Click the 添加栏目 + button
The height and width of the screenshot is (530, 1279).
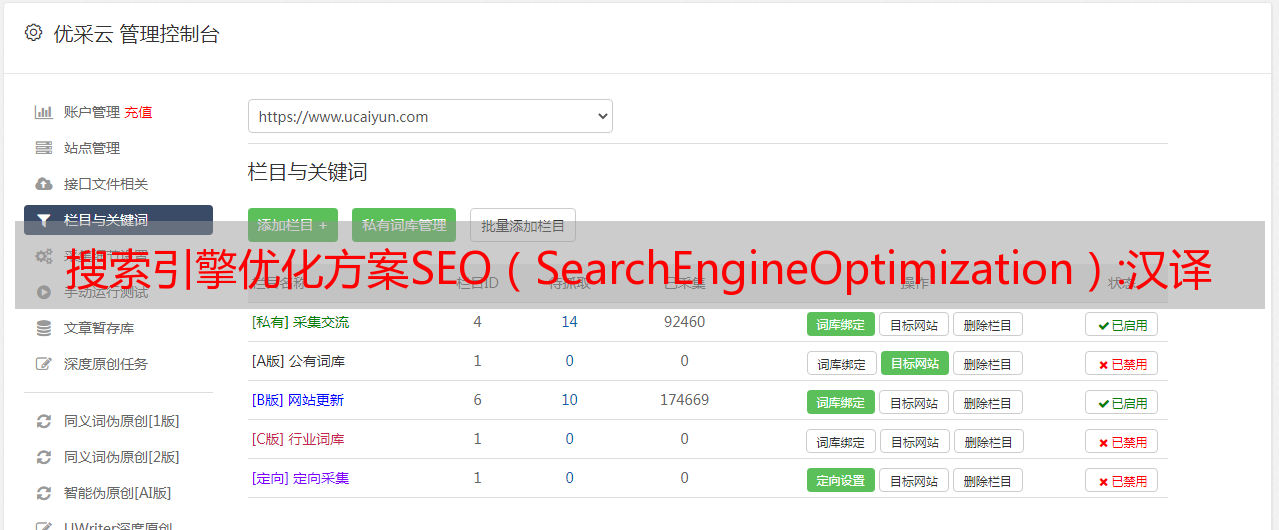coord(293,225)
